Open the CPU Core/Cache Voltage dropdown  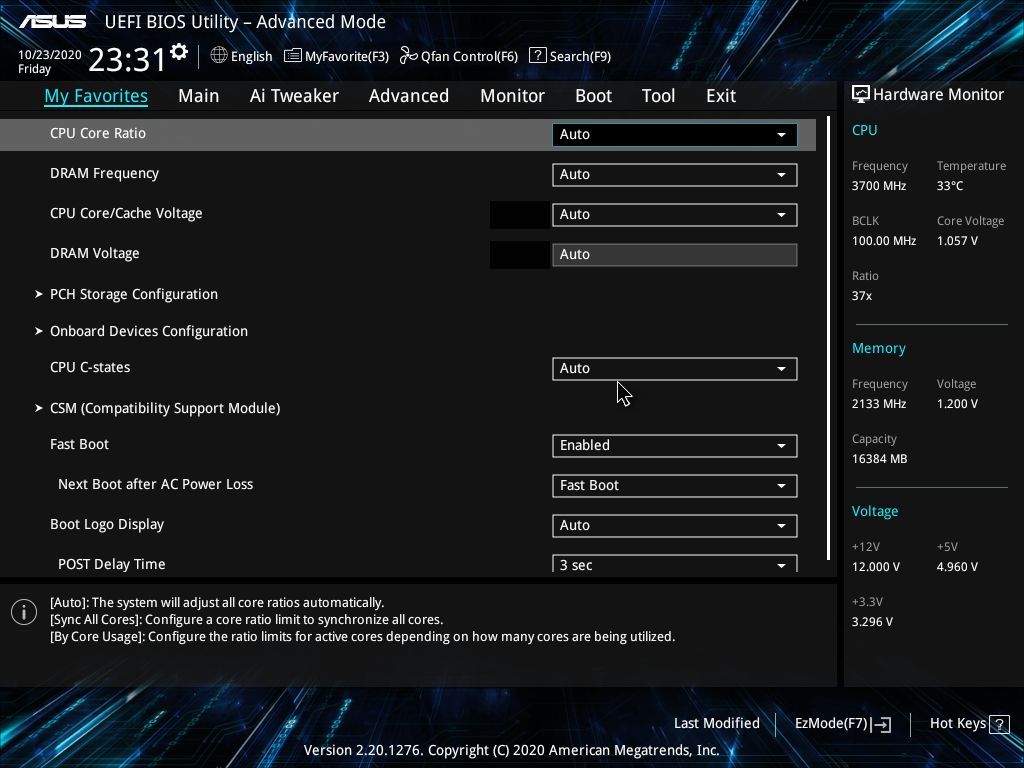pos(675,214)
